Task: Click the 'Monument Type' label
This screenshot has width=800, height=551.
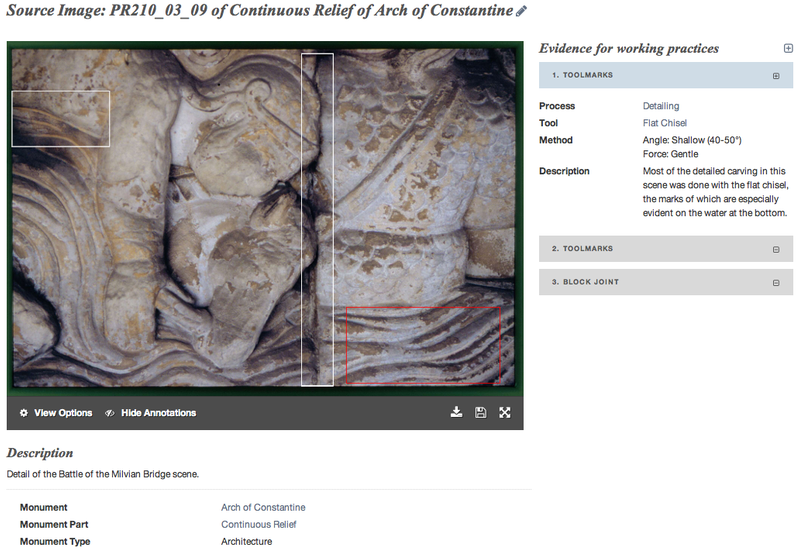Action: [x=55, y=541]
